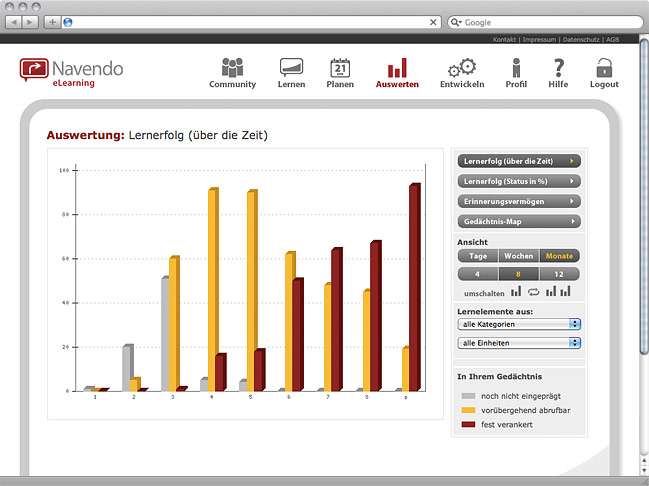
Task: Select Lernerfolg (Status in %) view
Action: (x=518, y=181)
